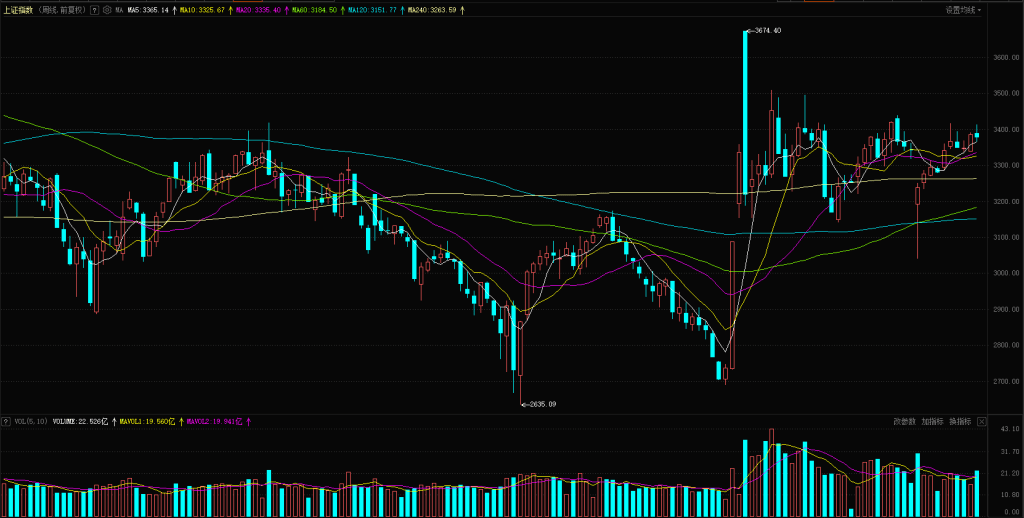Click the 2700.00 price axis label

click(1004, 381)
